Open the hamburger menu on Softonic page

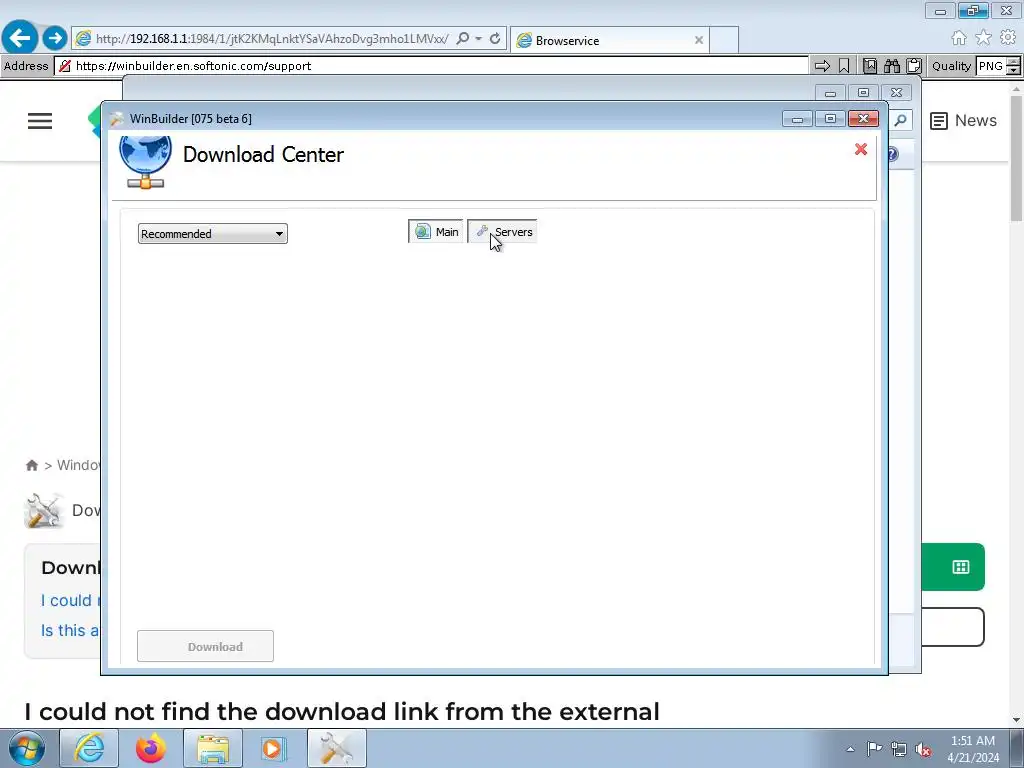coord(40,121)
